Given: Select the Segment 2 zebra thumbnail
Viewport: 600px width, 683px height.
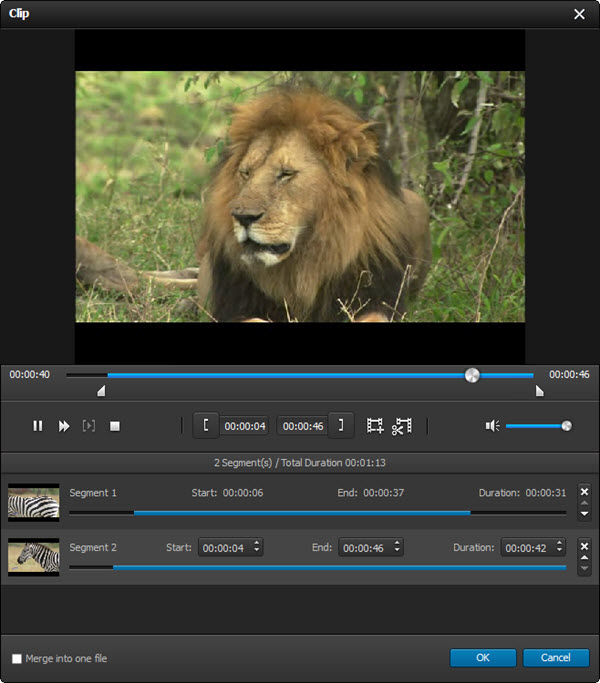Looking at the screenshot, I should 34,557.
